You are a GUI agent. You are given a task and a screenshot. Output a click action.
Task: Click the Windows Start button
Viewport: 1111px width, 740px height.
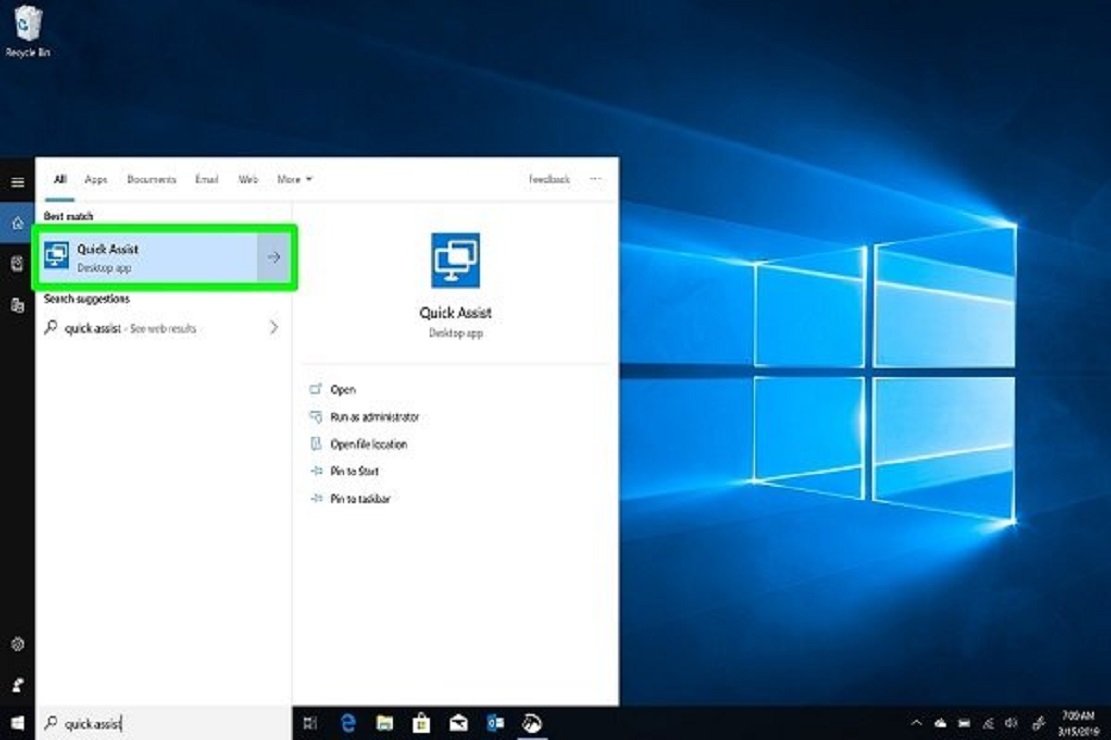click(x=18, y=723)
